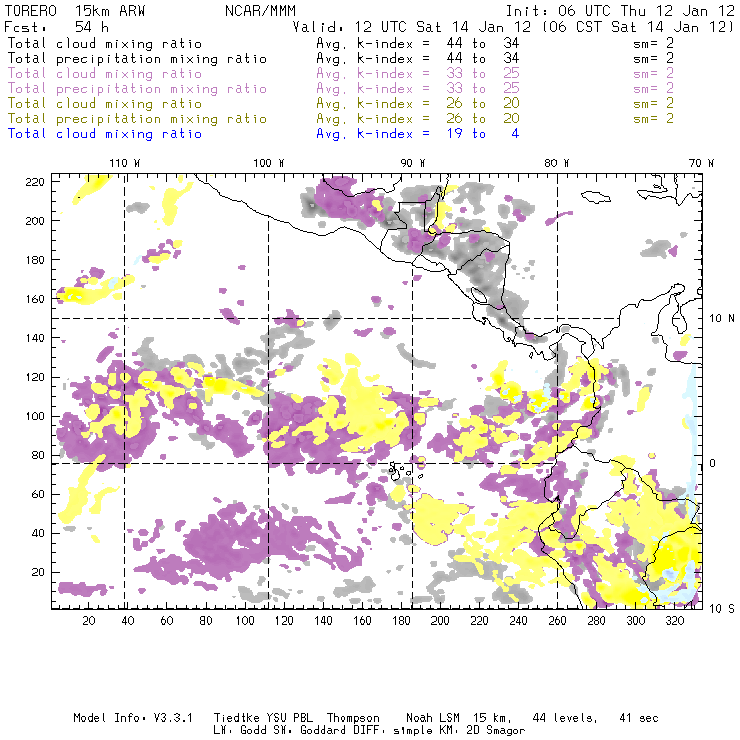Click "2D Smagor" at the footer end
The width and height of the screenshot is (740, 740).
496,731
